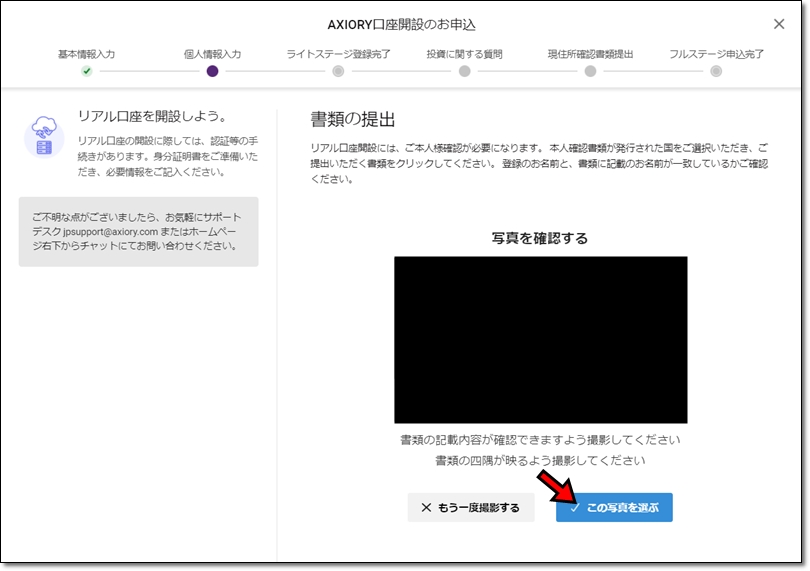Image resolution: width=810 pixels, height=571 pixels.
Task: Open the 現住所確認書類提出 step label
Action: (590, 54)
